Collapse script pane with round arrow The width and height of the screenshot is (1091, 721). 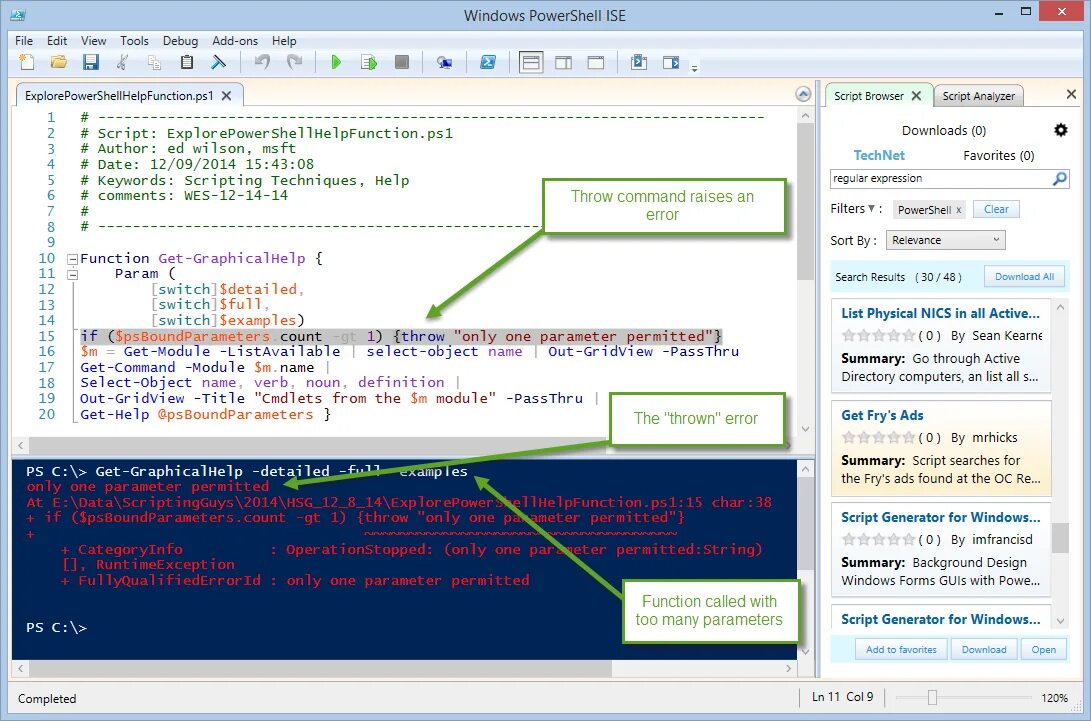[x=803, y=95]
